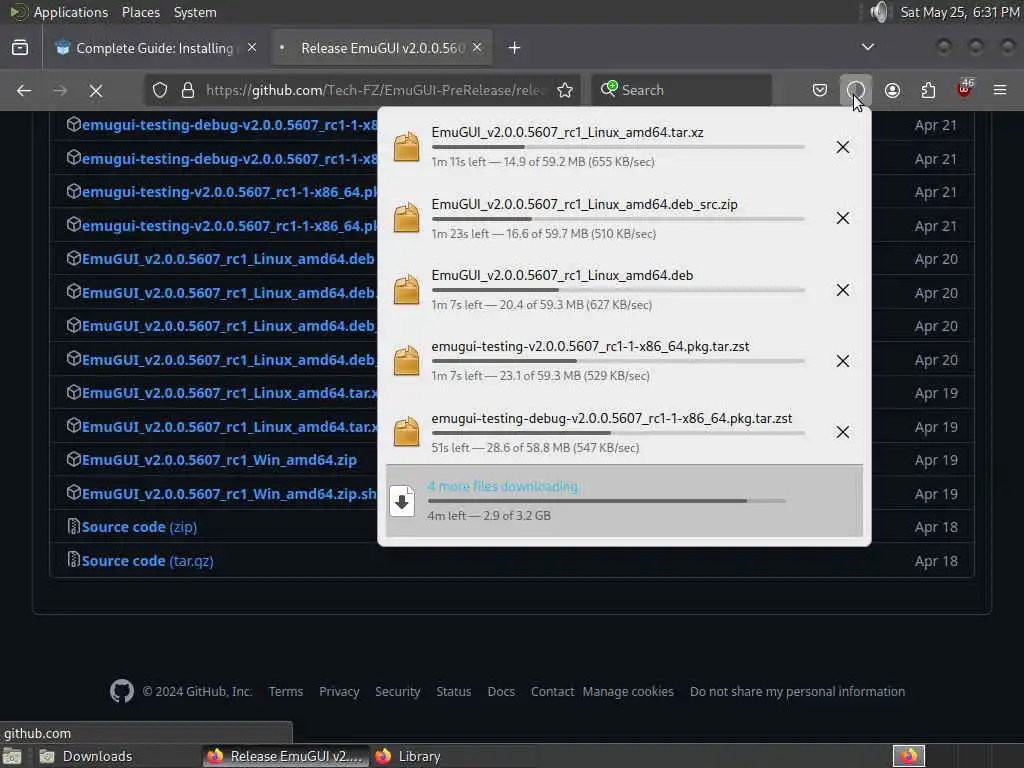Stop loading the page
This screenshot has width=1024, height=768.
point(96,90)
